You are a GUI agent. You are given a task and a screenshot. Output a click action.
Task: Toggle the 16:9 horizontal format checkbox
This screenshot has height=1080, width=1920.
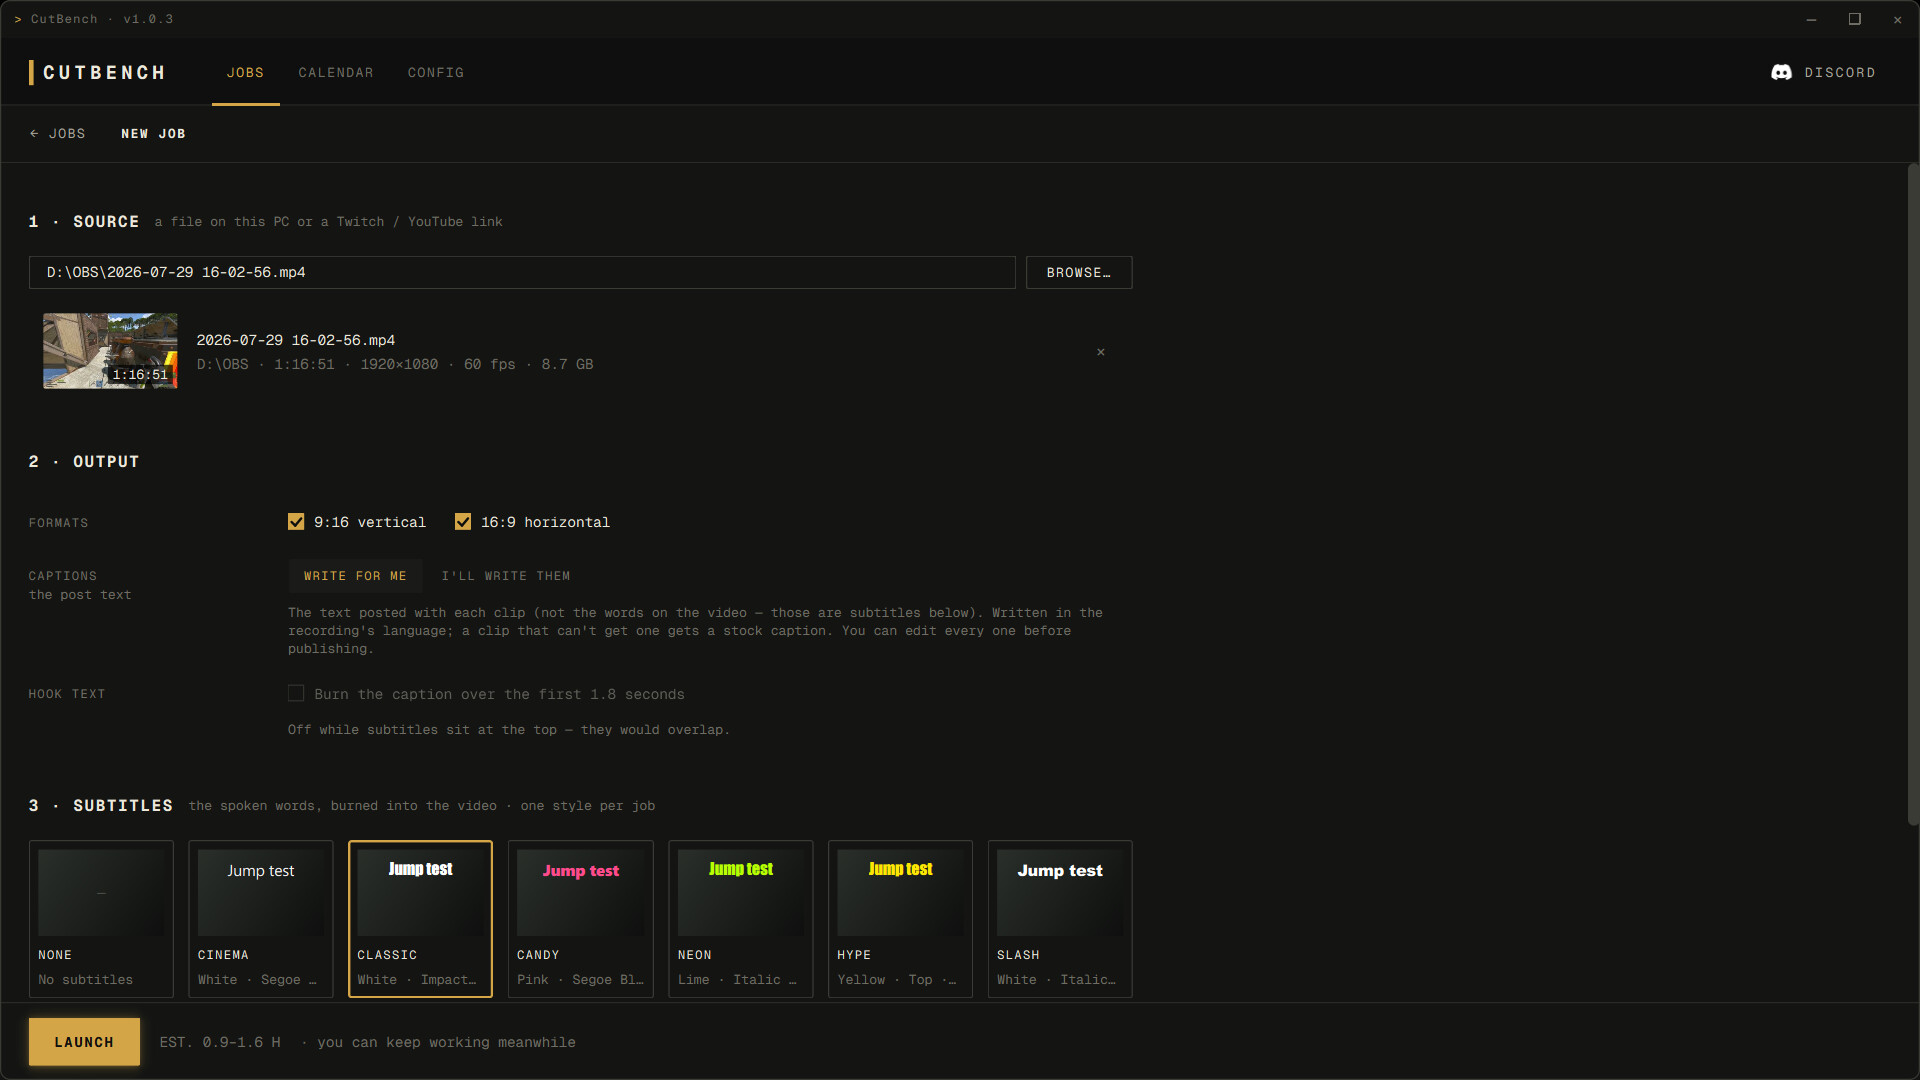463,522
